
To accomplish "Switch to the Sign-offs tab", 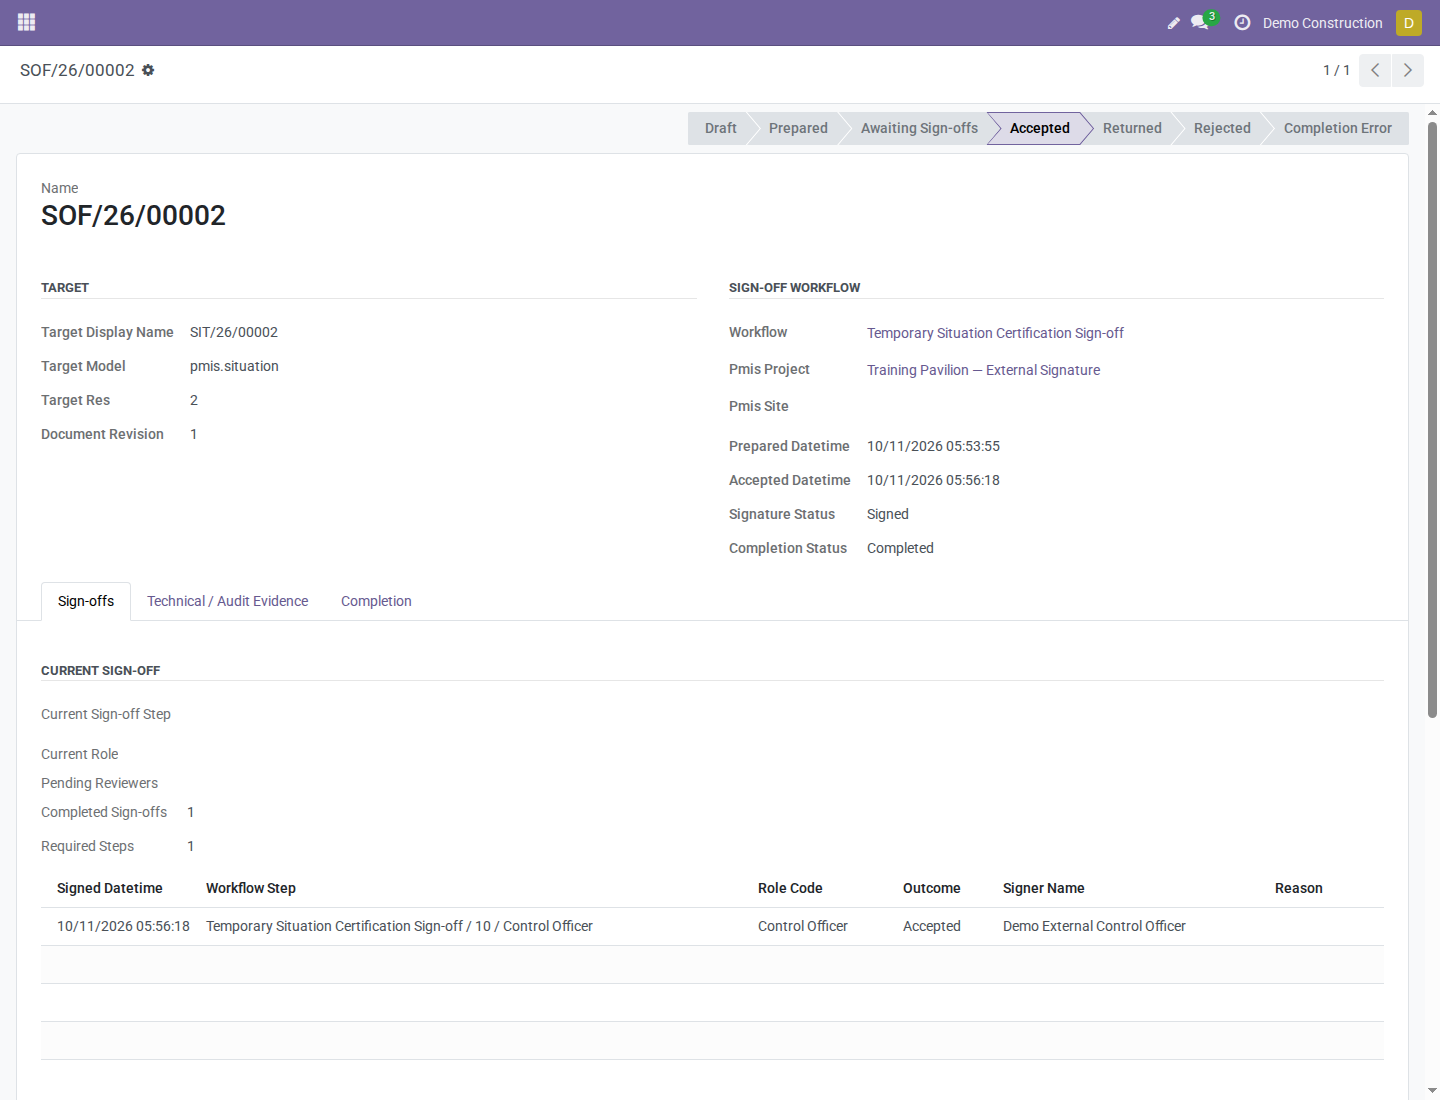I will (86, 601).
